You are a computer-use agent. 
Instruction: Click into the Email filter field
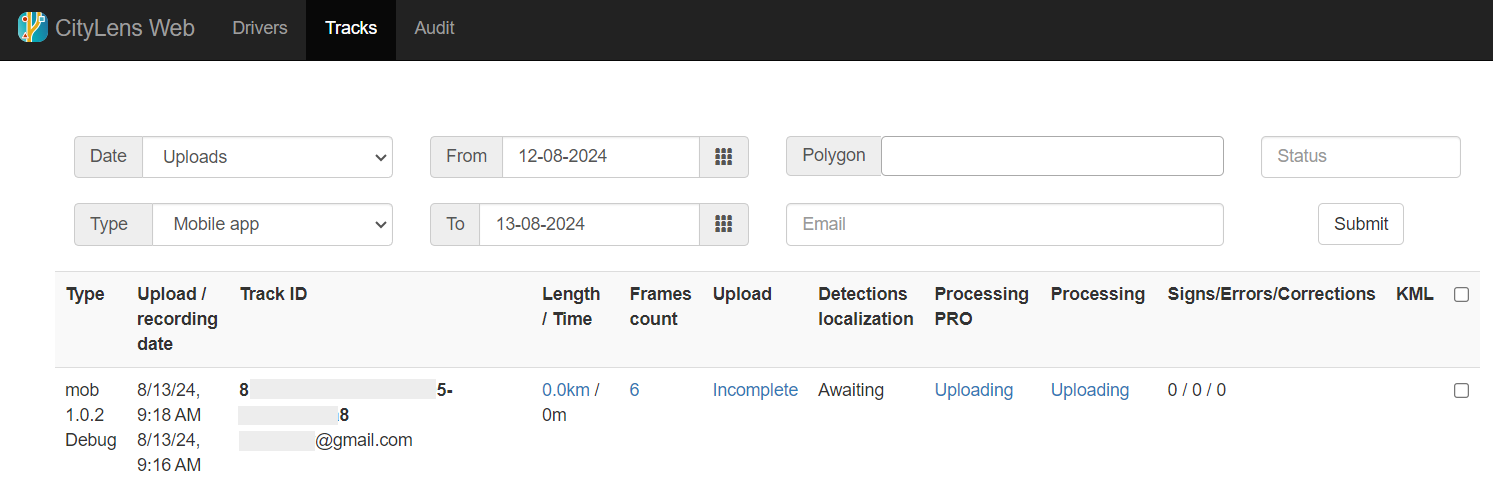pos(1004,225)
